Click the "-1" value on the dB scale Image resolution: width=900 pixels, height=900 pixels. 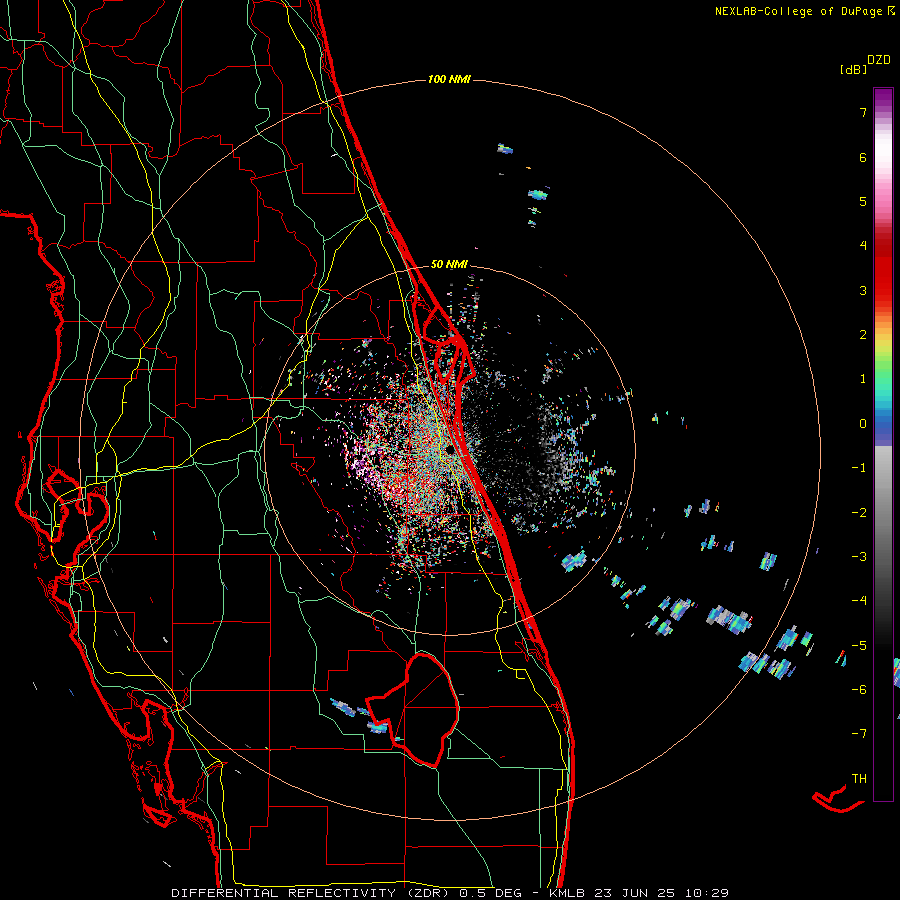859,468
